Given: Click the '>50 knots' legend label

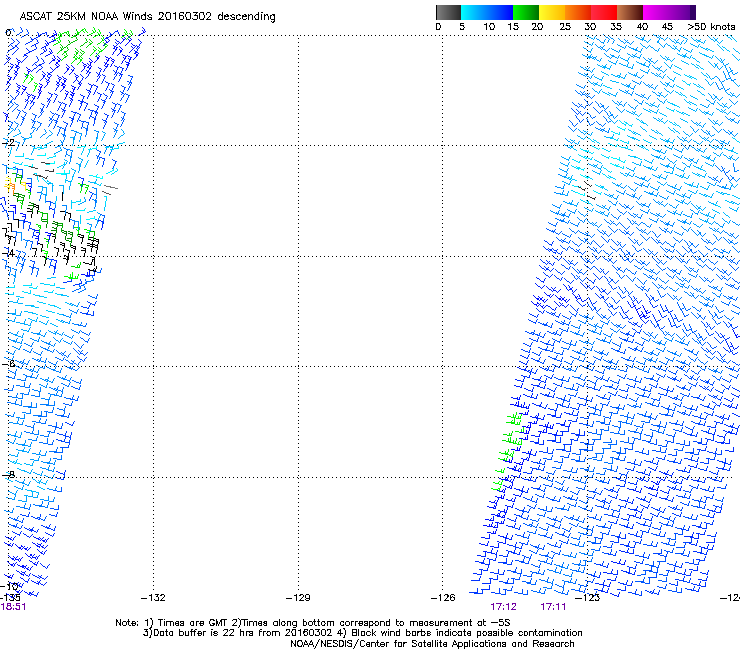Looking at the screenshot, I should point(711,27).
